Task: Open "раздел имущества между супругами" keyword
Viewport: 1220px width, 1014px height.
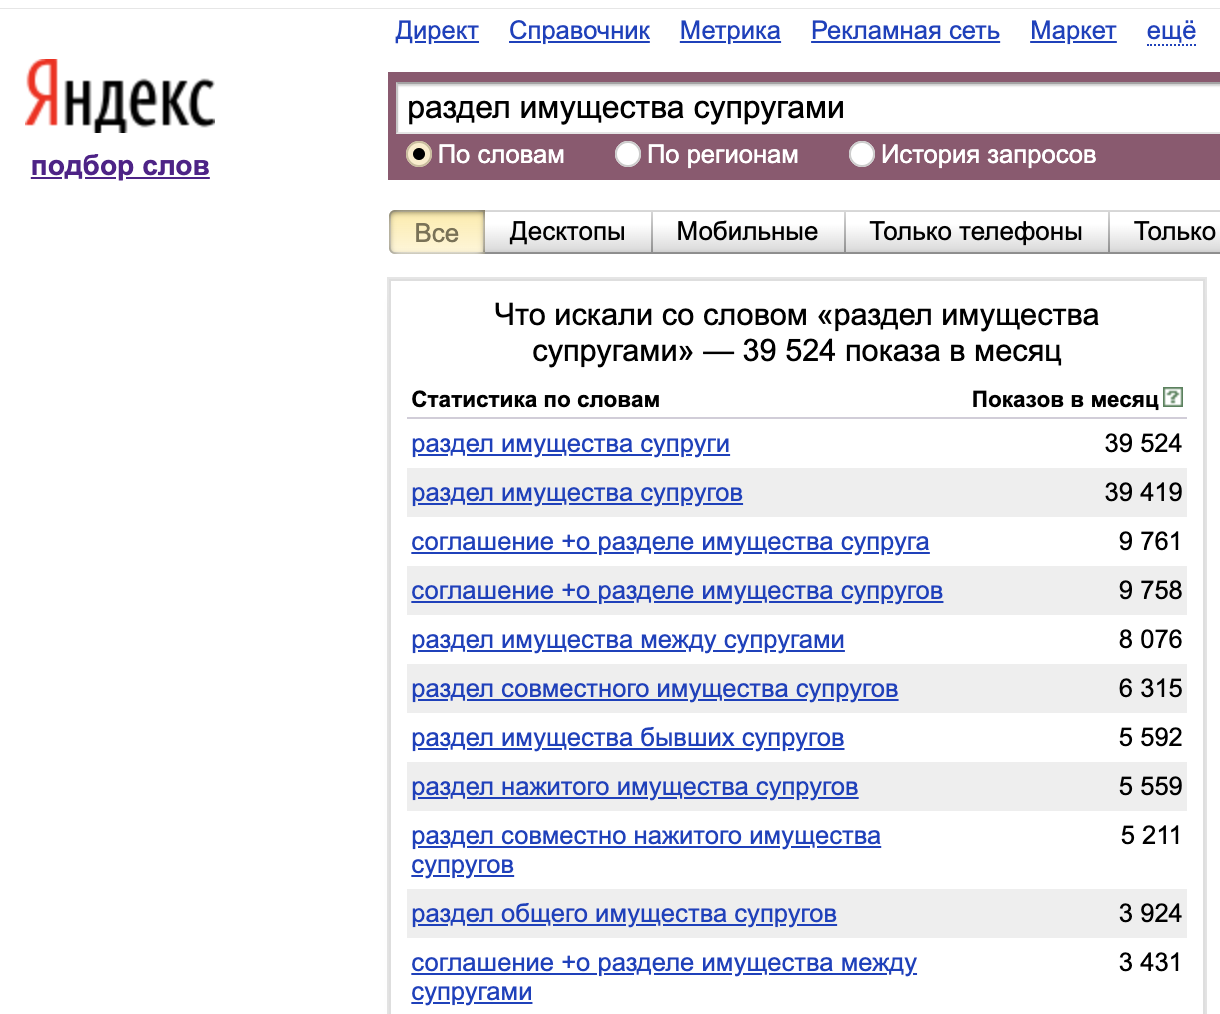Action: tap(628, 640)
